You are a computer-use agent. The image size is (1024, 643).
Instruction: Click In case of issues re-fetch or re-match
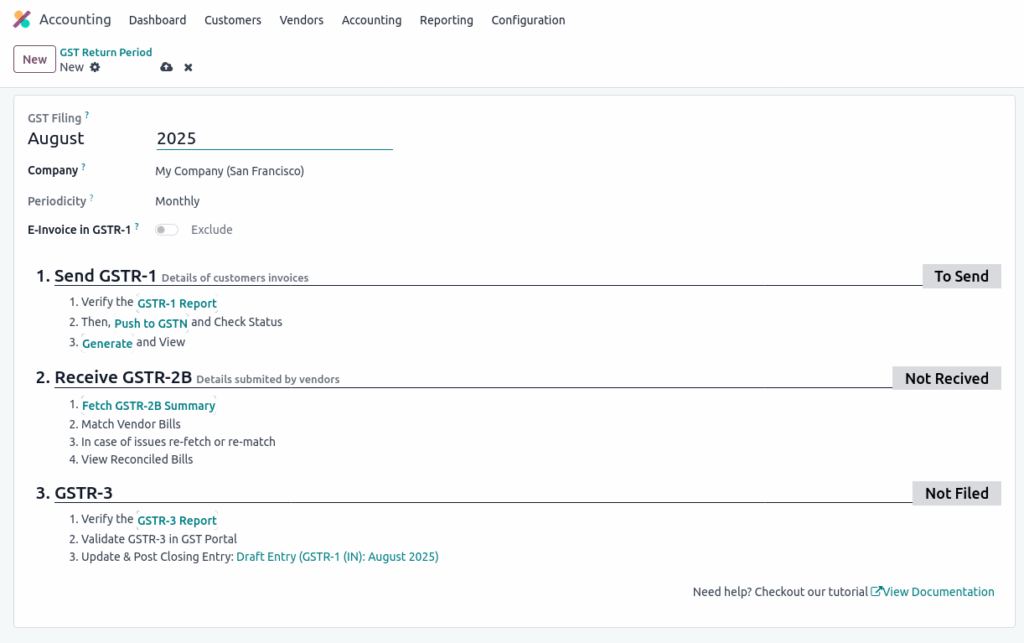click(x=178, y=441)
